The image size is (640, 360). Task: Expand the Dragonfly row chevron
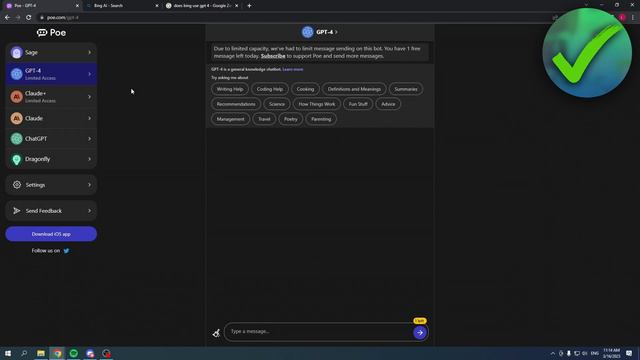[x=89, y=159]
